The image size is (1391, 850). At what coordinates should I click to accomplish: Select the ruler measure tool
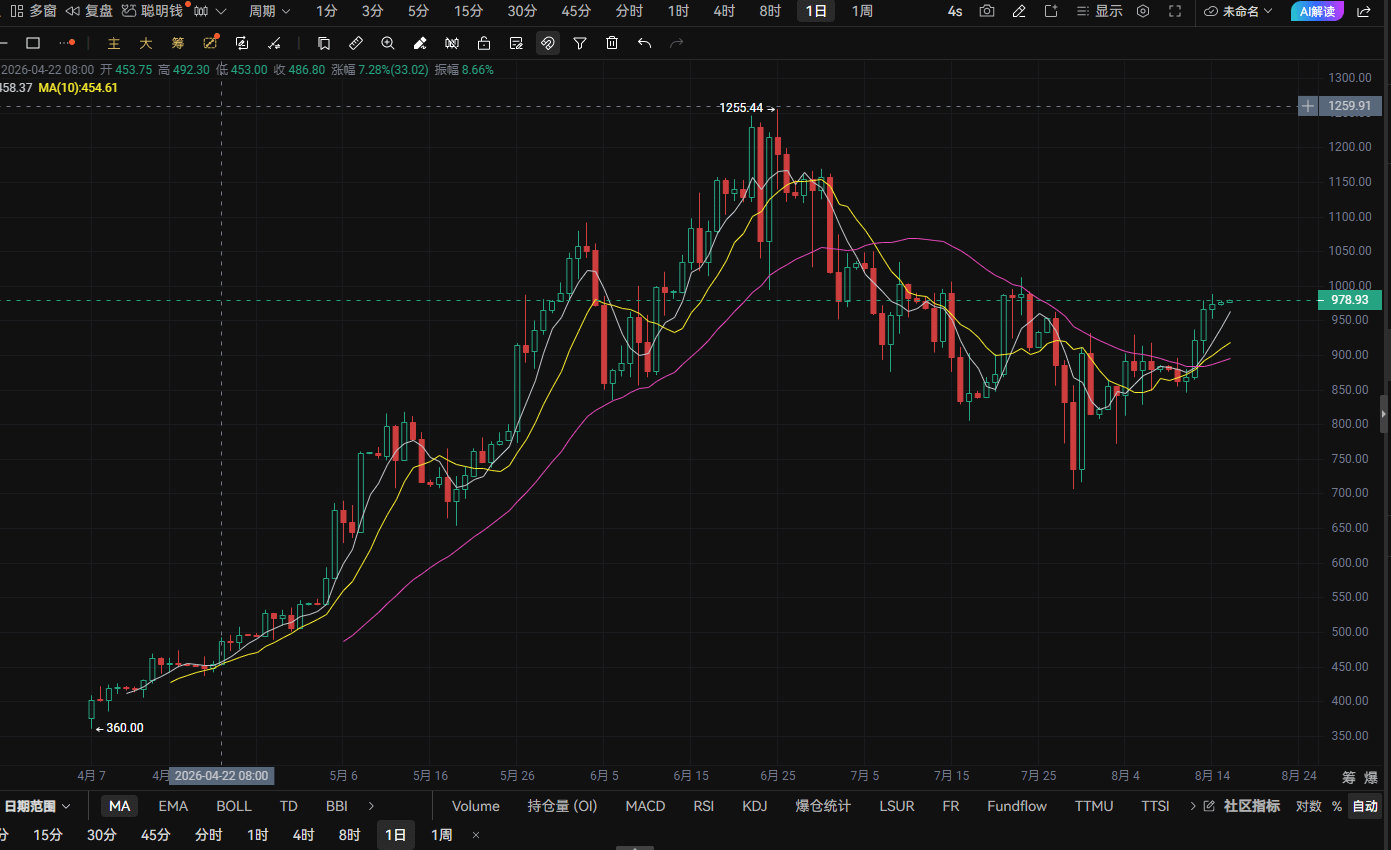(356, 43)
